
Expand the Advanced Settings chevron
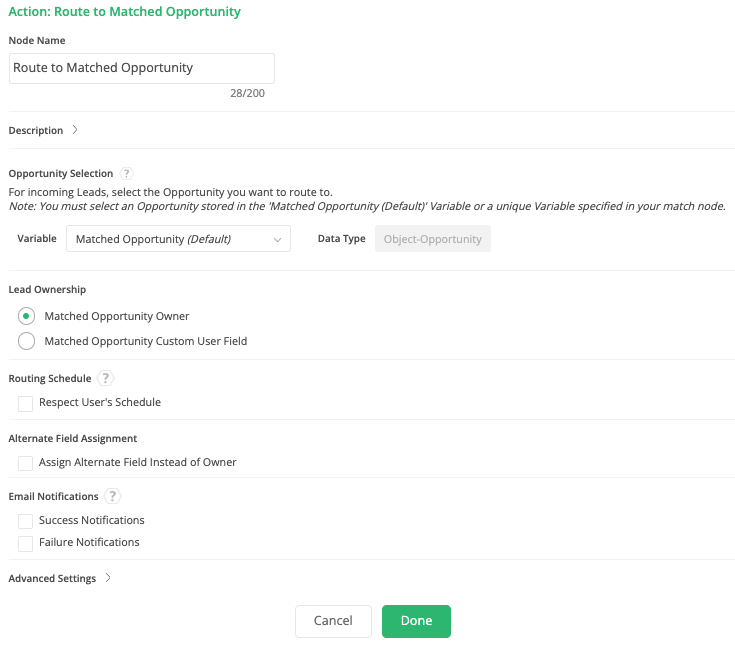coord(108,578)
